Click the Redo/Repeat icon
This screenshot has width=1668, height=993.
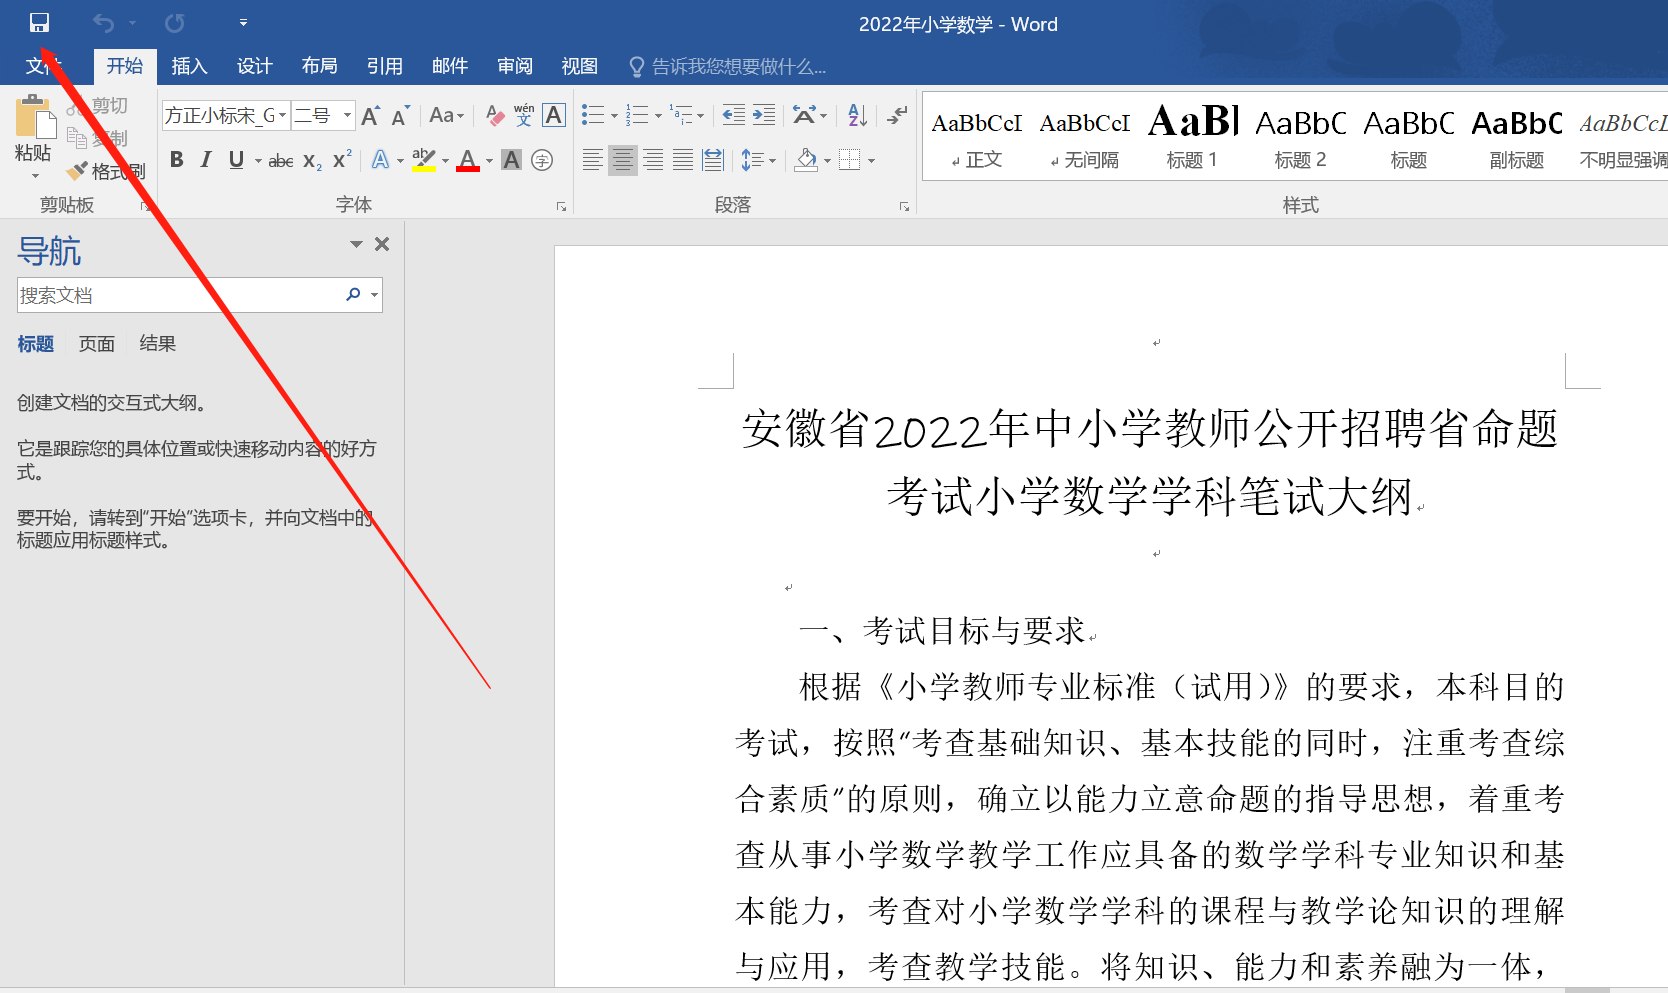pyautogui.click(x=175, y=22)
